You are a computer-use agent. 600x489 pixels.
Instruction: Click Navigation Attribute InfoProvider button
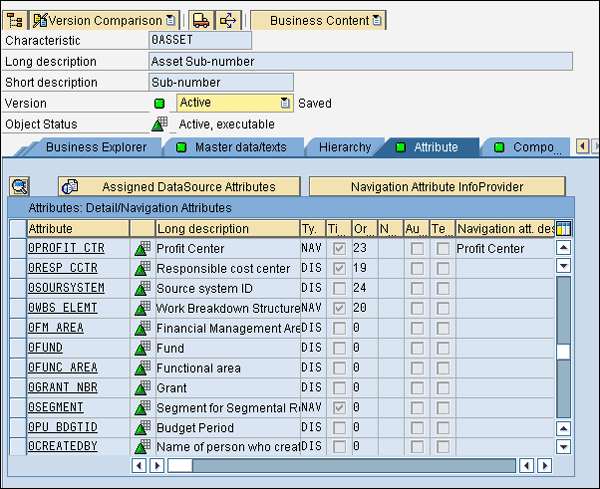coord(436,186)
